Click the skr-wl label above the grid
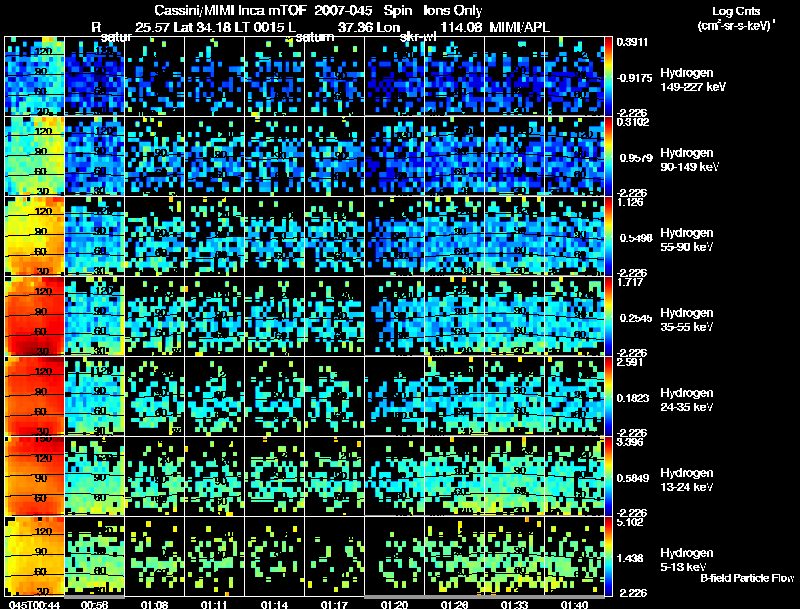Viewport: 800px width, 609px height. click(x=417, y=37)
